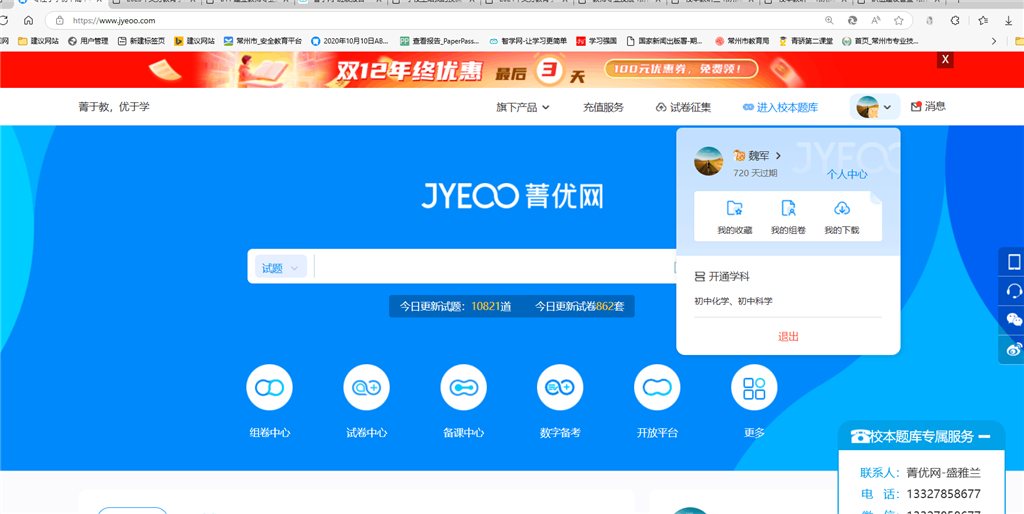Click headset customer service sidebar icon

[x=1014, y=291]
